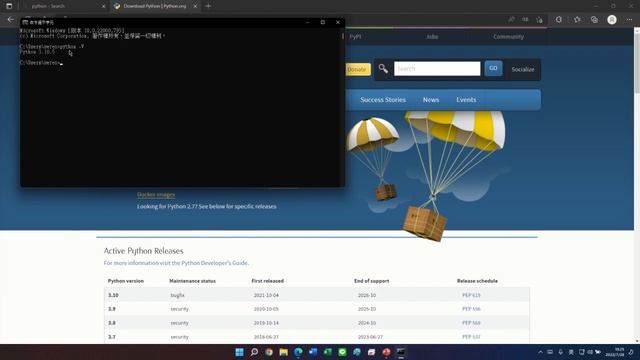The height and width of the screenshot is (360, 640).
Task: Open the Socialize menu
Action: point(523,69)
